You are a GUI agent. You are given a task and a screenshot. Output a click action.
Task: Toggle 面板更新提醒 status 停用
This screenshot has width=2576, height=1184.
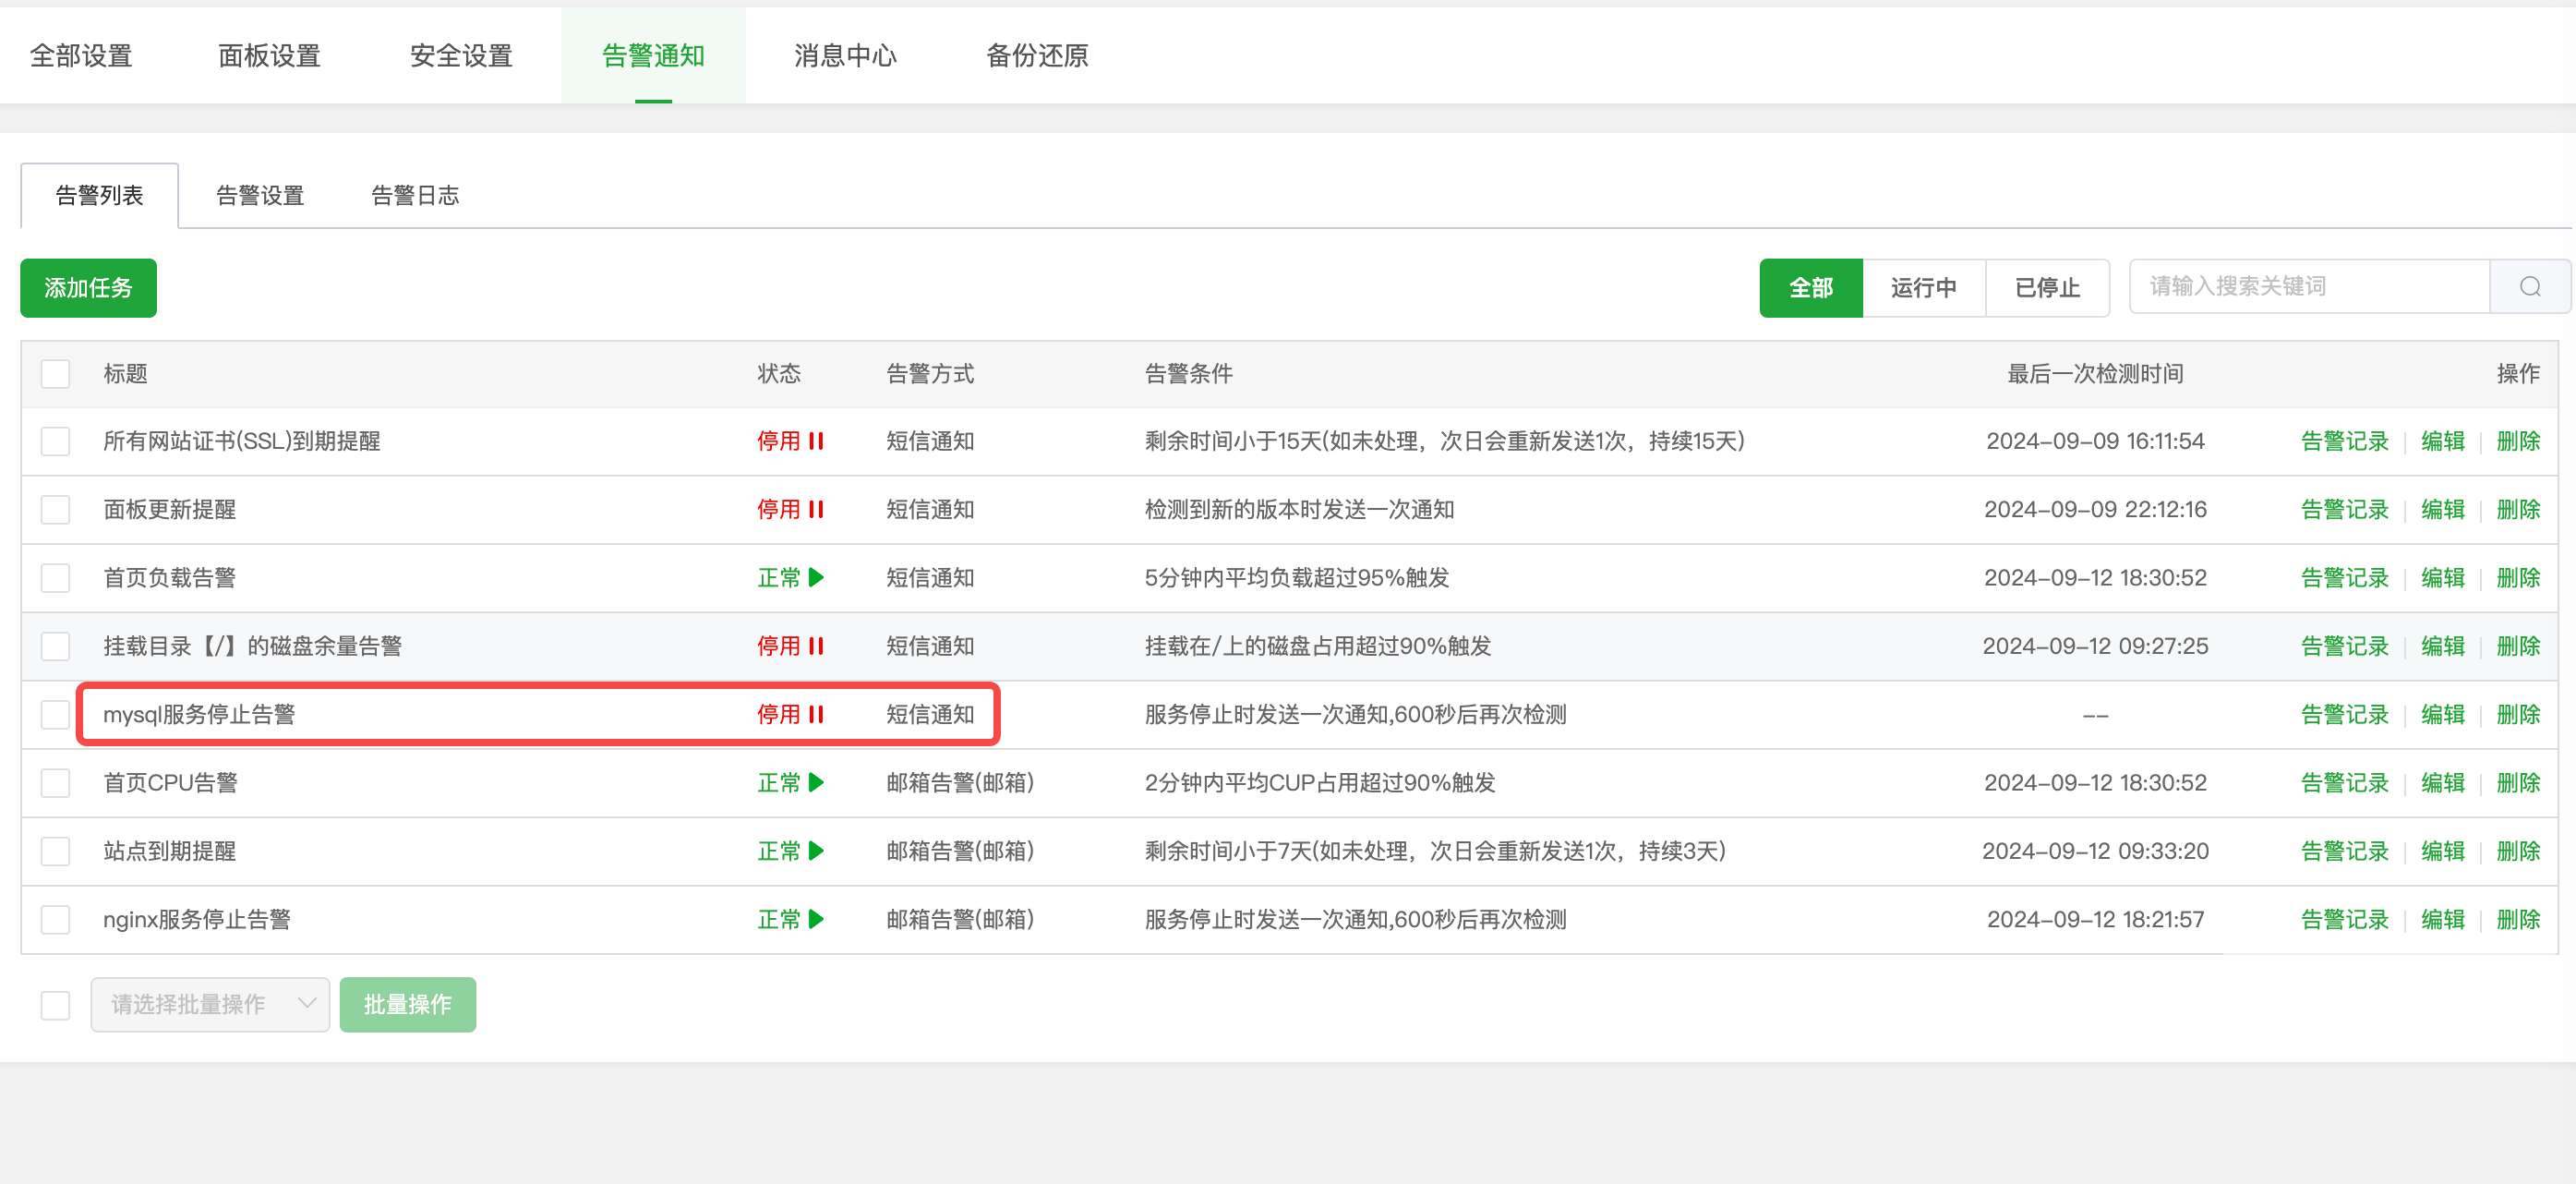(x=790, y=509)
